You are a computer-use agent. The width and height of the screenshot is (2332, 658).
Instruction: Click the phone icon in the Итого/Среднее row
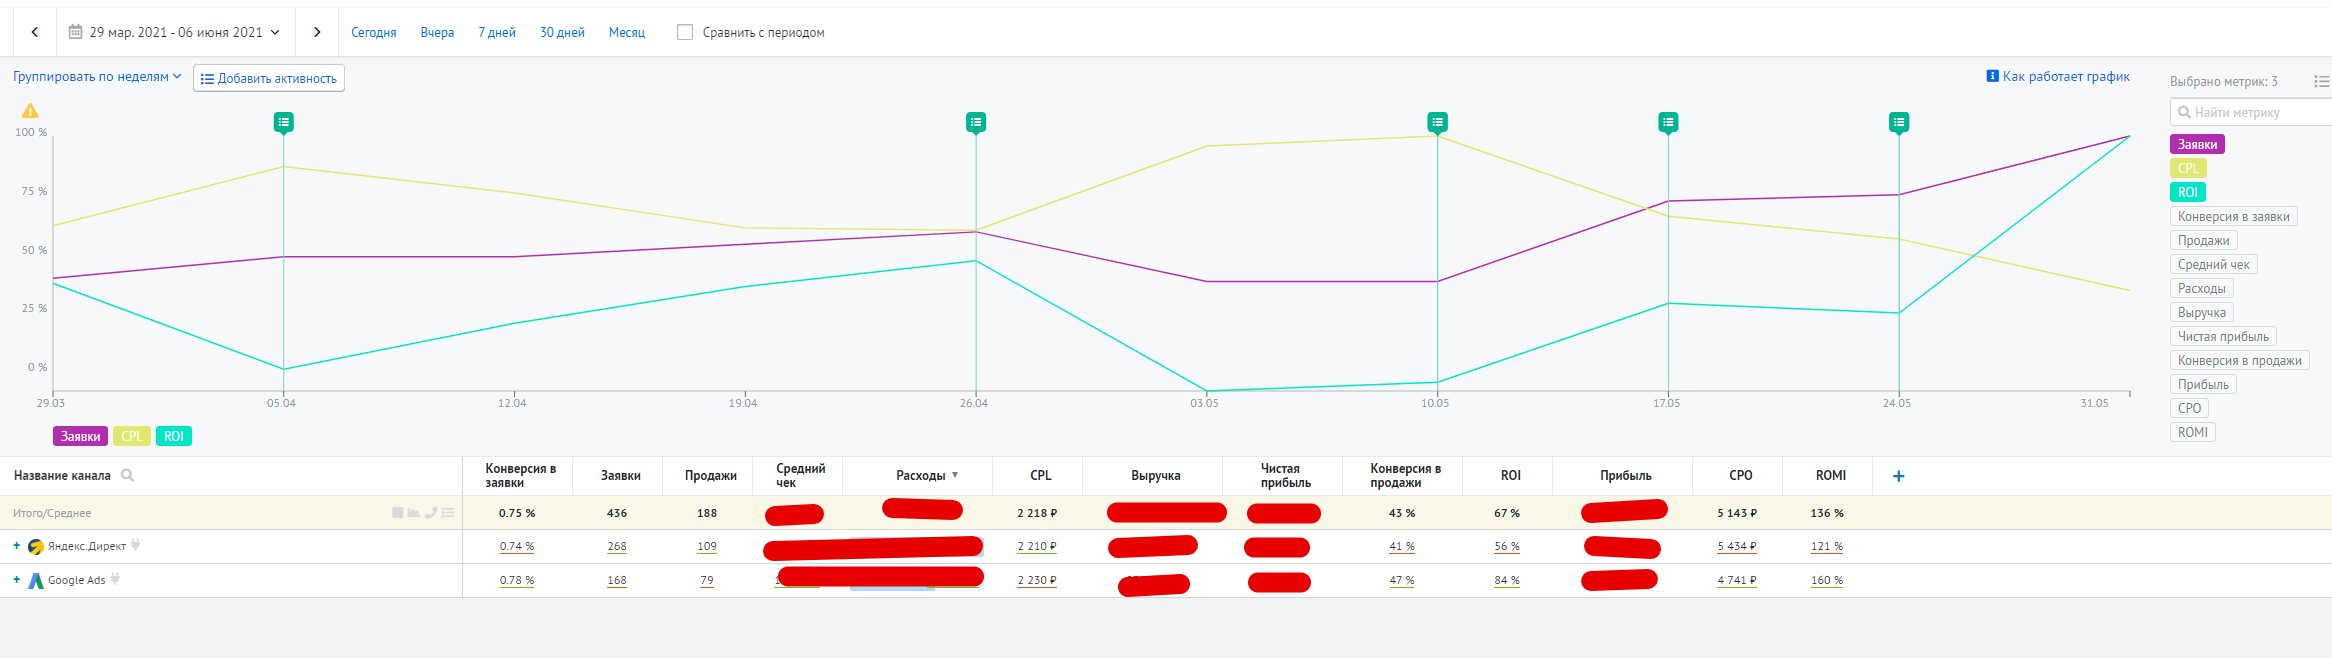431,513
